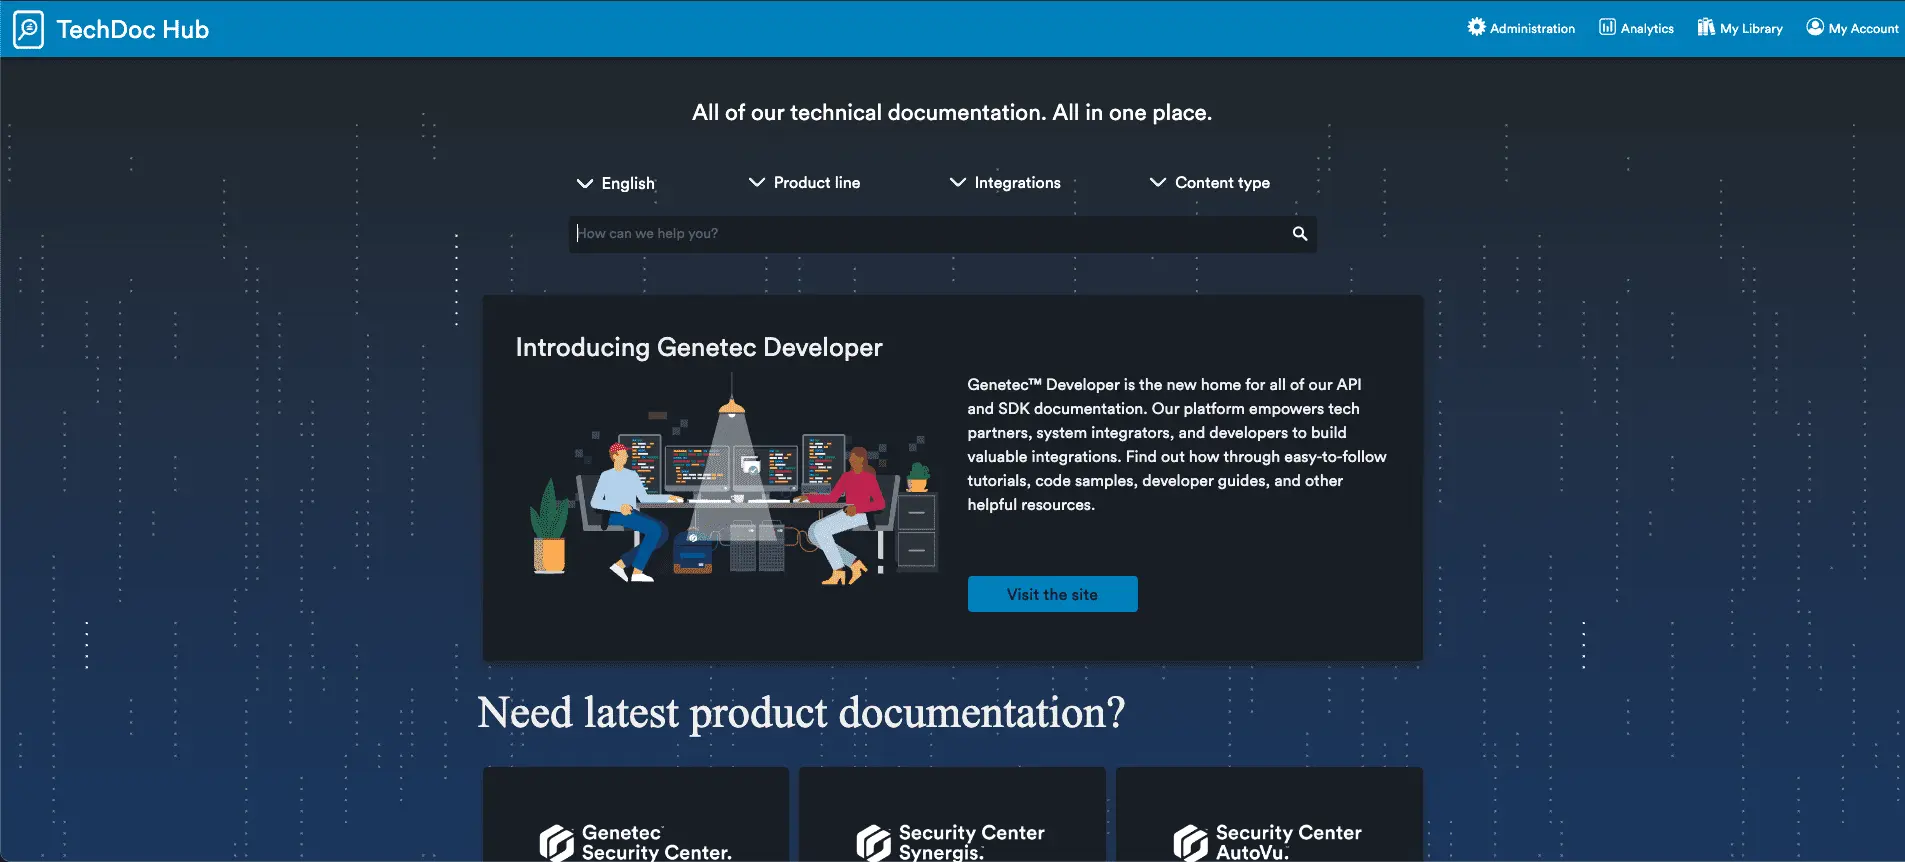Click the Administration gear icon
Image resolution: width=1905 pixels, height=862 pixels.
1476,27
